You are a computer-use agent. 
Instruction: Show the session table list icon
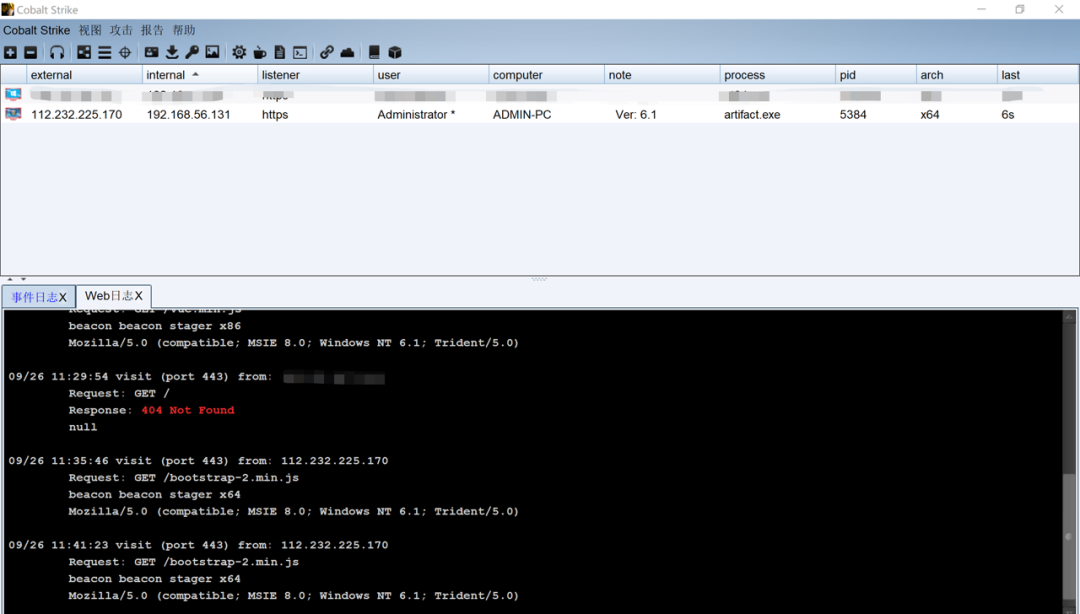105,52
